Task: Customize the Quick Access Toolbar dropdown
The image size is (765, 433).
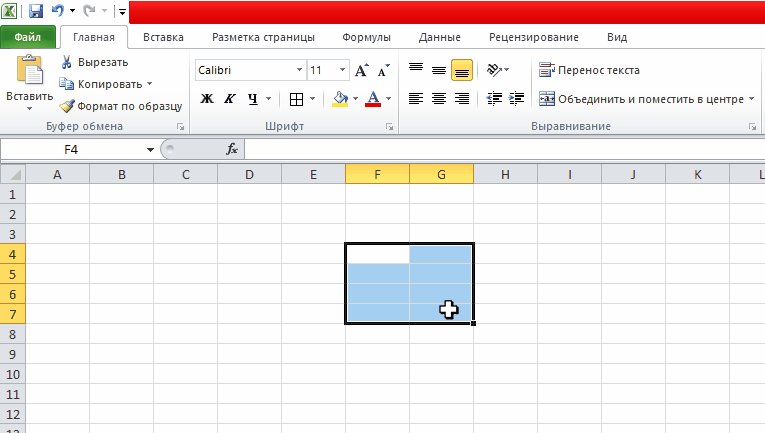Action: [x=122, y=12]
